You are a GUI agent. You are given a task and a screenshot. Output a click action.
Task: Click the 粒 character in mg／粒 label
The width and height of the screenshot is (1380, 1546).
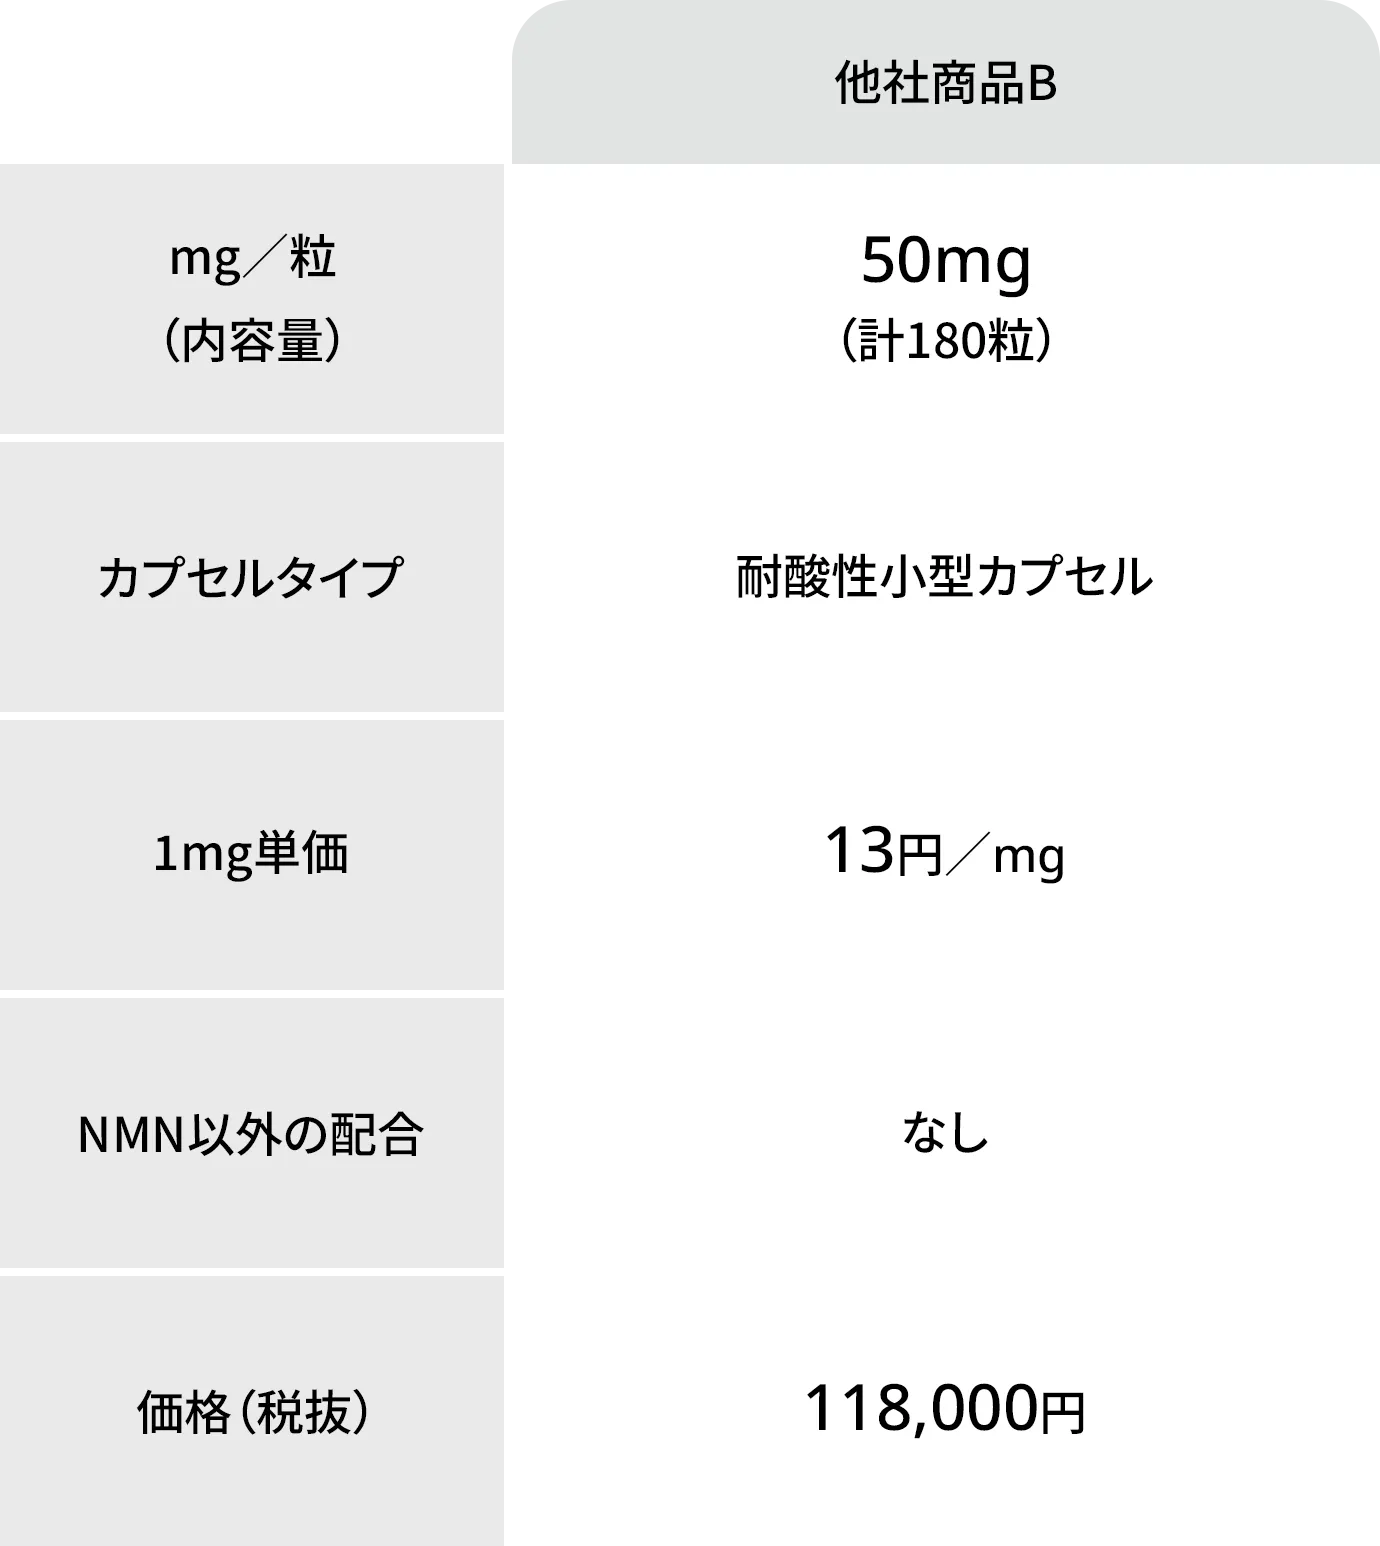coord(312,260)
